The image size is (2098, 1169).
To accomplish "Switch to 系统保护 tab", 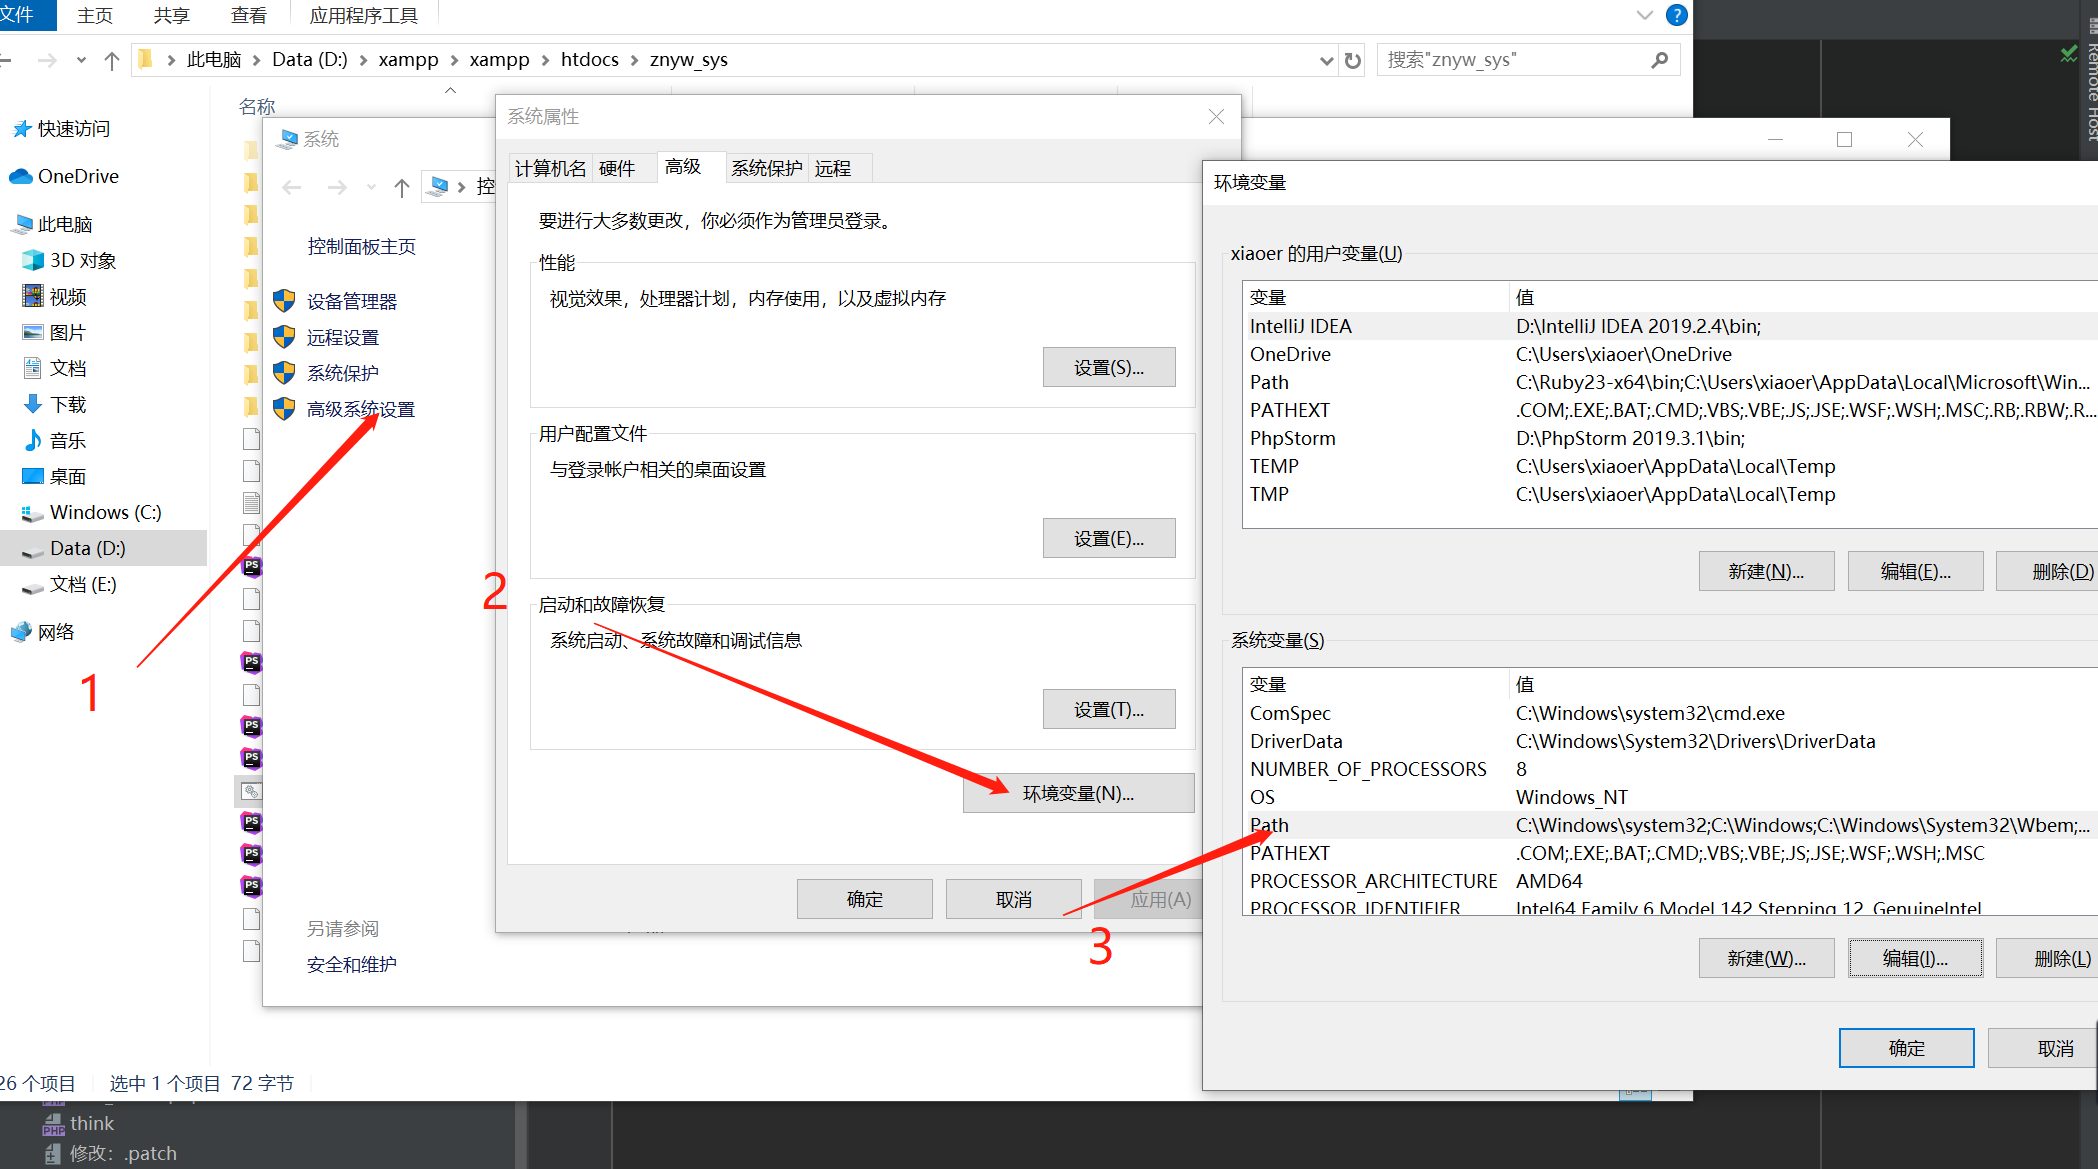I will (766, 168).
